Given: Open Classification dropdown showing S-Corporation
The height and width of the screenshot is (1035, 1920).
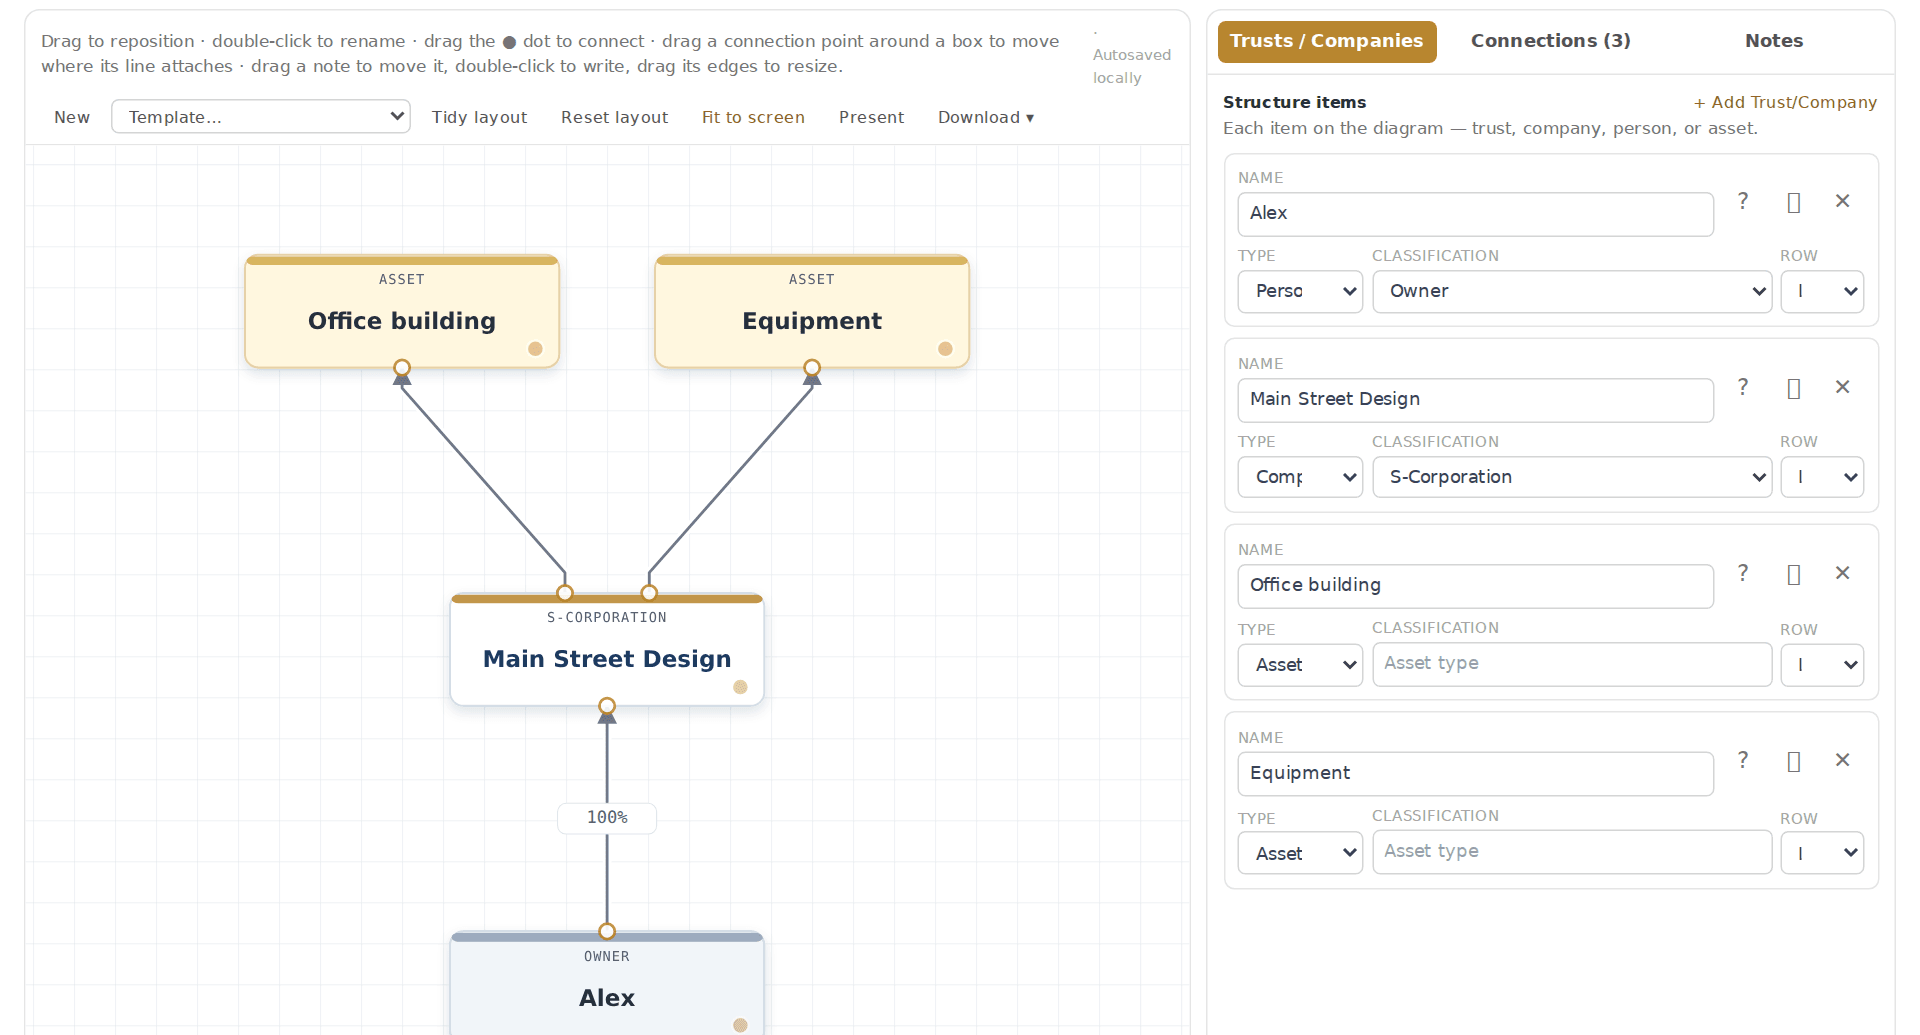Looking at the screenshot, I should point(1572,477).
